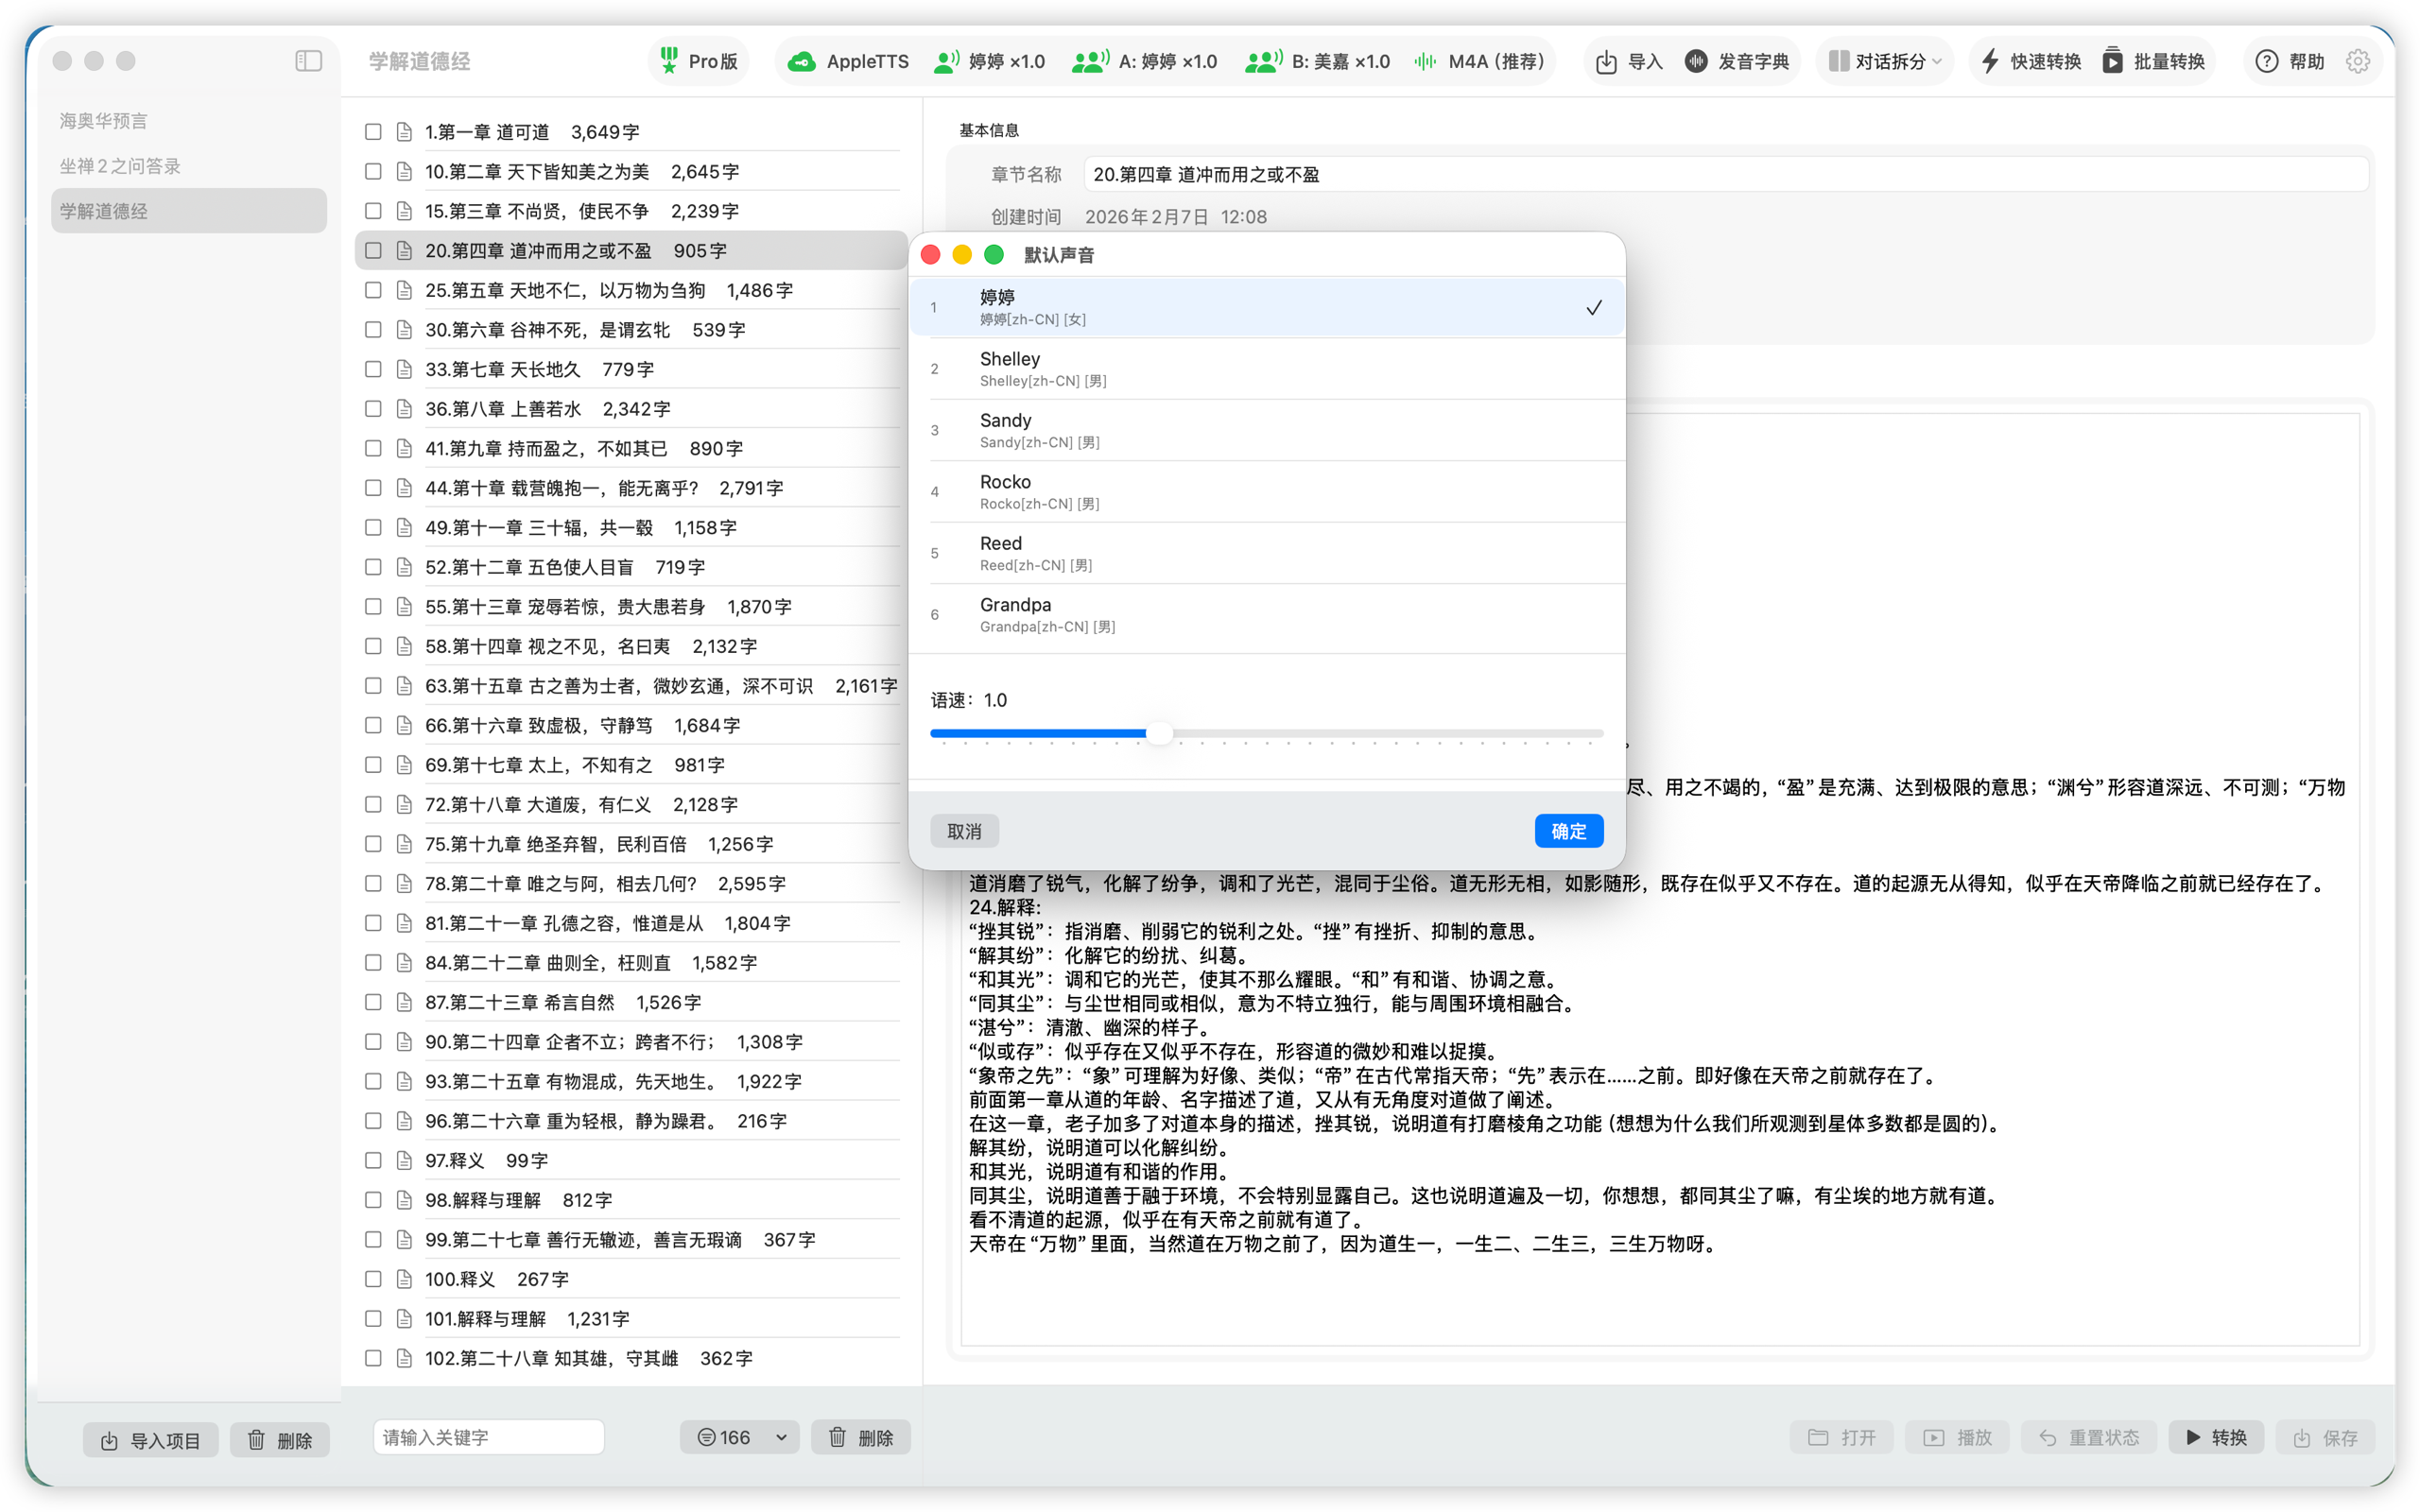
Task: Open chapter 96.第二十六章 重为轻根
Action: (x=630, y=1121)
